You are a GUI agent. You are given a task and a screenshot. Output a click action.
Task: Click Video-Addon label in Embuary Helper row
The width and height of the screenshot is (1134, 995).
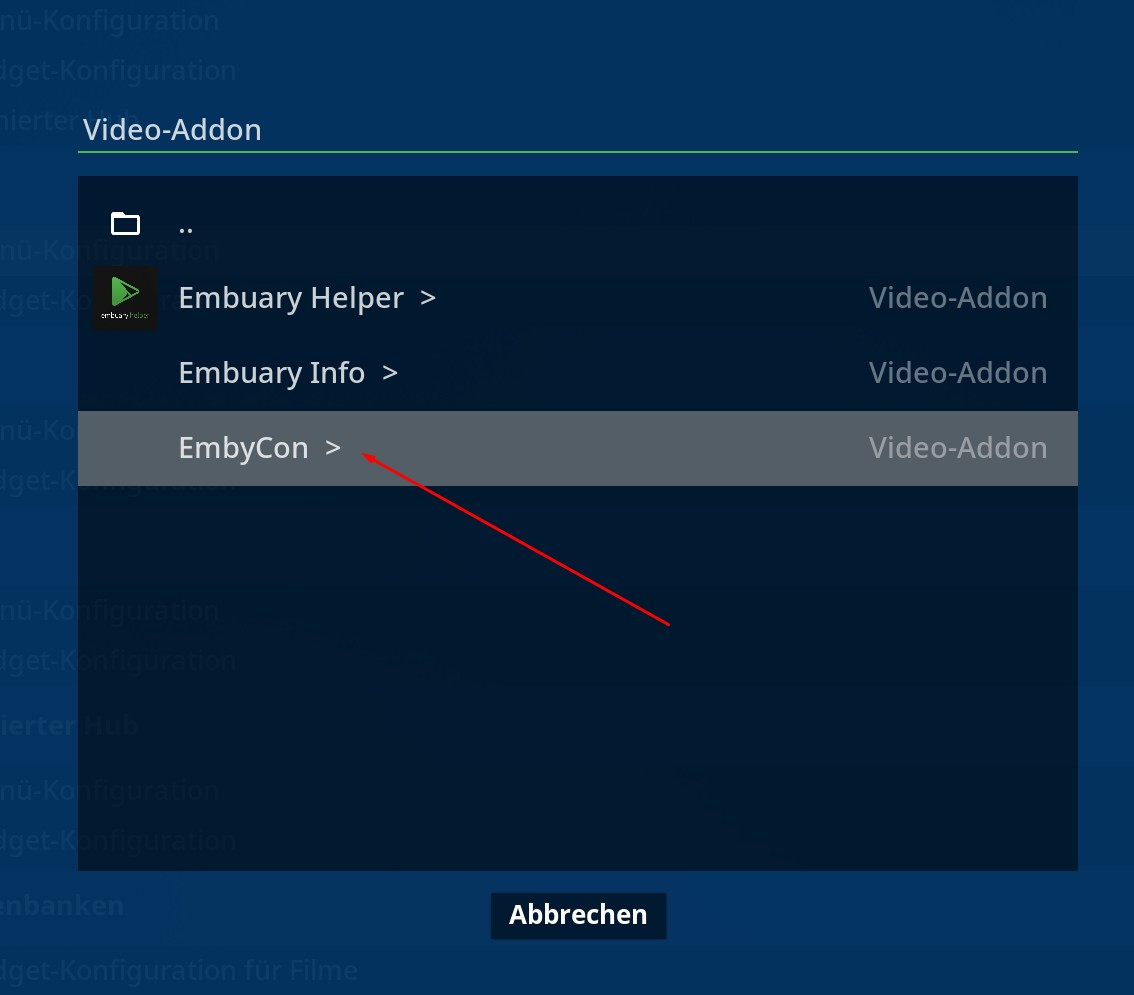[958, 298]
